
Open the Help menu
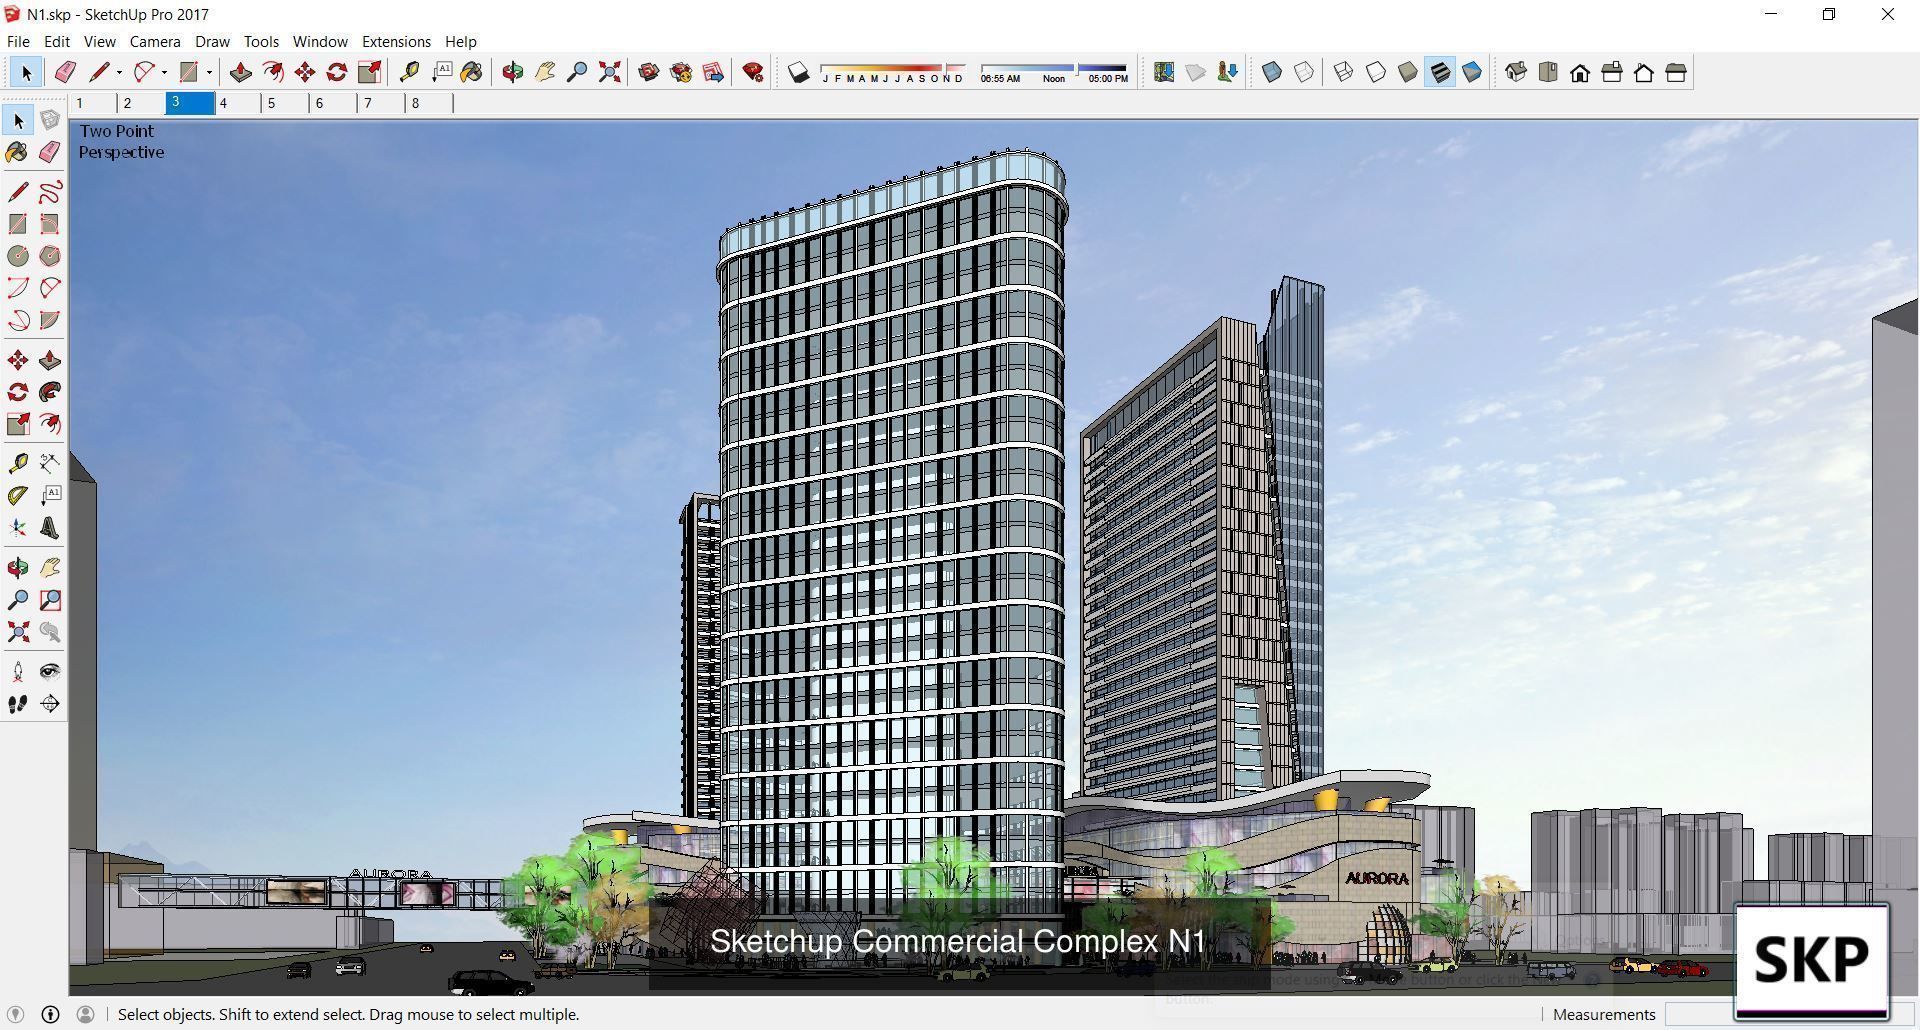point(460,41)
